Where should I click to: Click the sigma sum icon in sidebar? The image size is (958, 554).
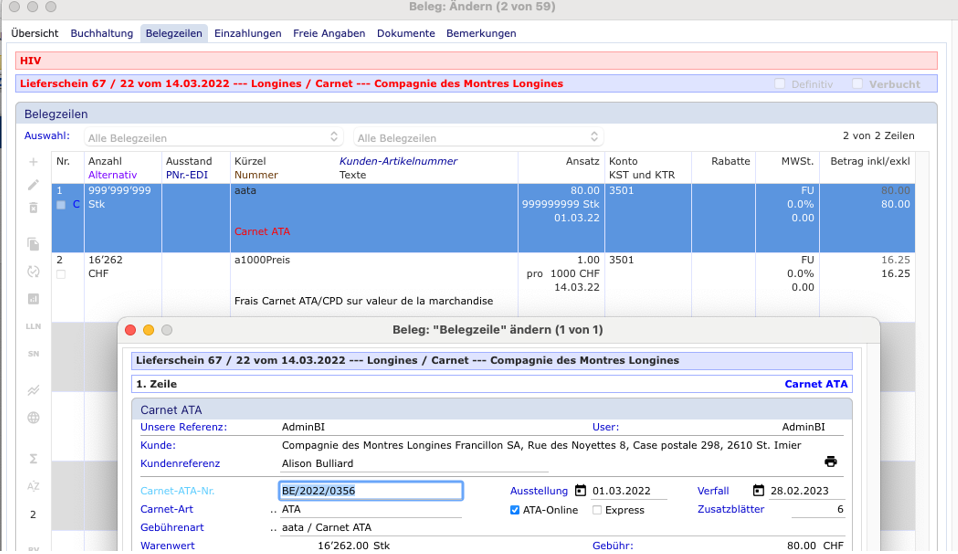pos(33,459)
